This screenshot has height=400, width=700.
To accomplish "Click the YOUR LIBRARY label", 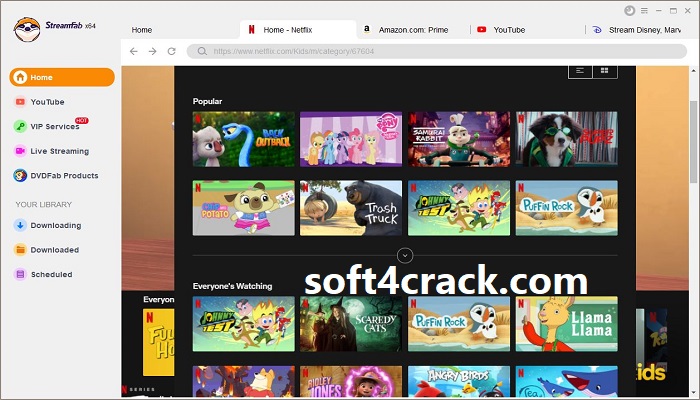I will [x=44, y=204].
